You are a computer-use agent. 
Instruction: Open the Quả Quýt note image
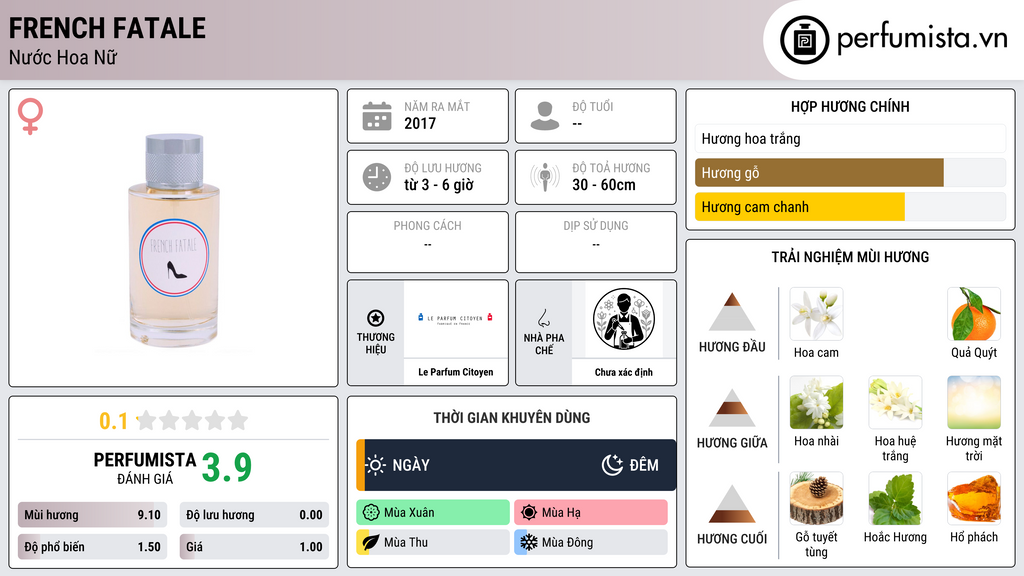tap(974, 314)
